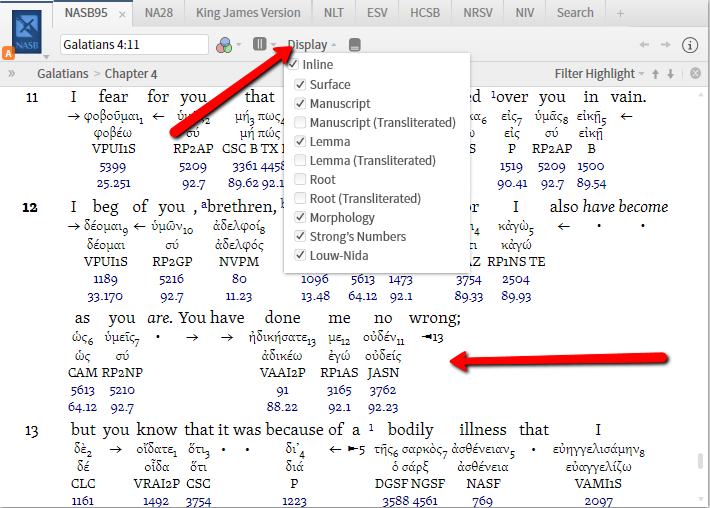Expand the contents pane chevrons
The height and width of the screenshot is (508, 710).
pyautogui.click(x=11, y=73)
